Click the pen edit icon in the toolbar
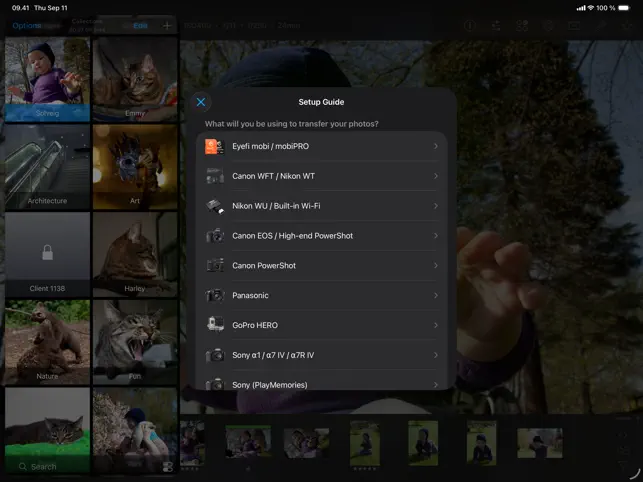Viewport: 643px width, 482px height. tap(601, 25)
